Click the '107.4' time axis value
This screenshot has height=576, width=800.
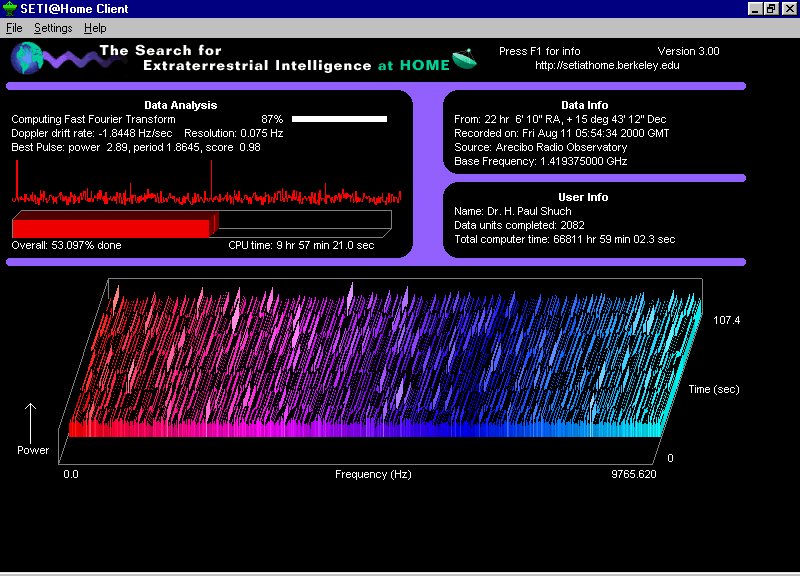click(727, 320)
